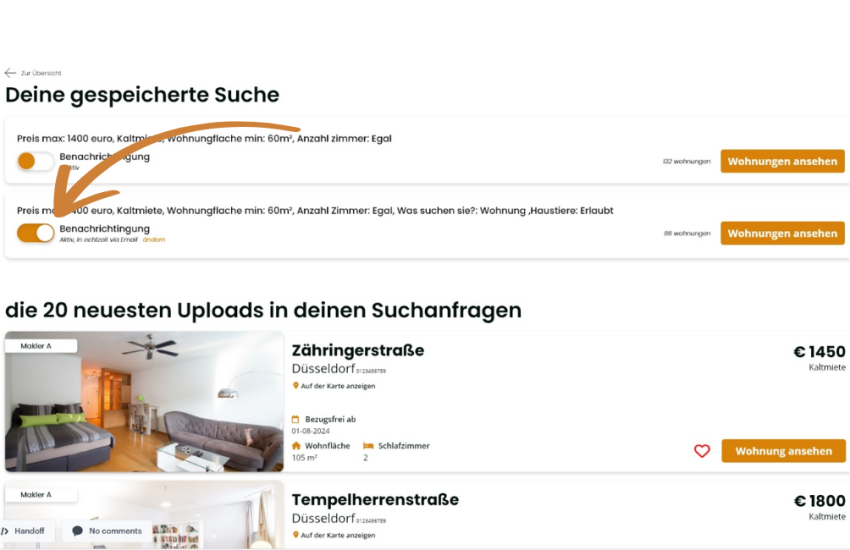View the 132 wohnungen via Wohnungen ansehen

(782, 161)
